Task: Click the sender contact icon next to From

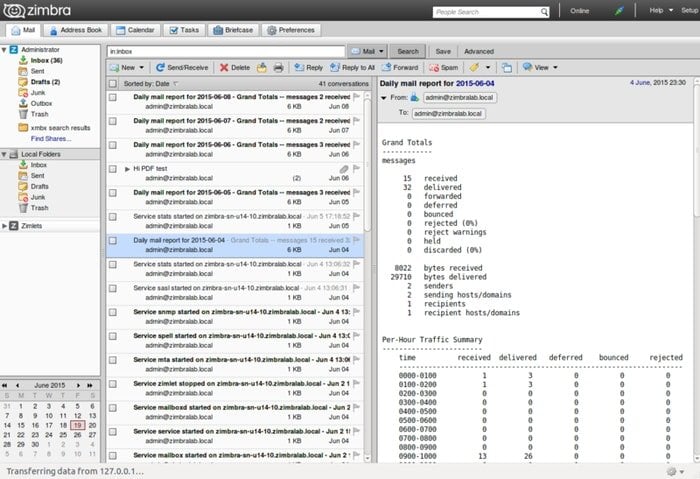Action: pos(415,97)
